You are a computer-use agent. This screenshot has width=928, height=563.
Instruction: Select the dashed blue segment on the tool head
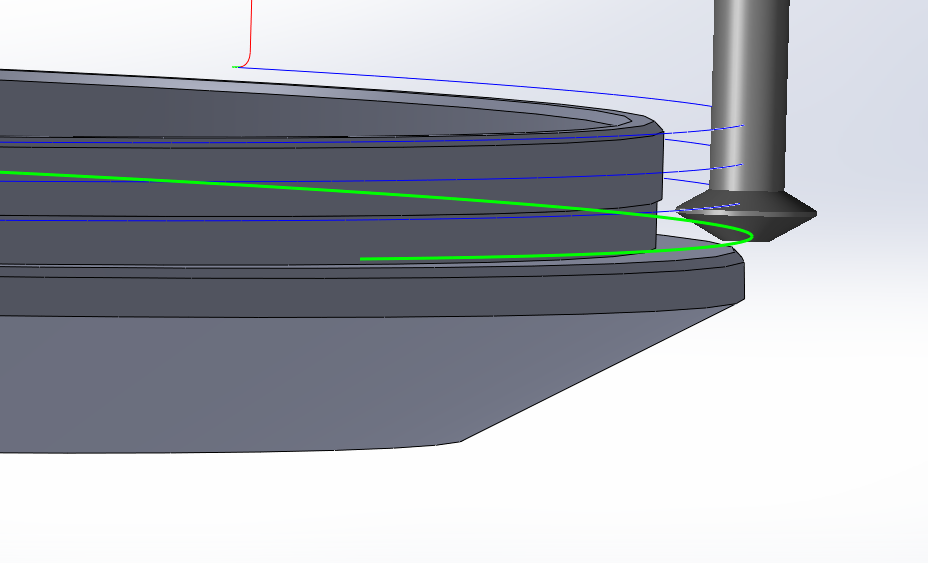pyautogui.click(x=724, y=206)
